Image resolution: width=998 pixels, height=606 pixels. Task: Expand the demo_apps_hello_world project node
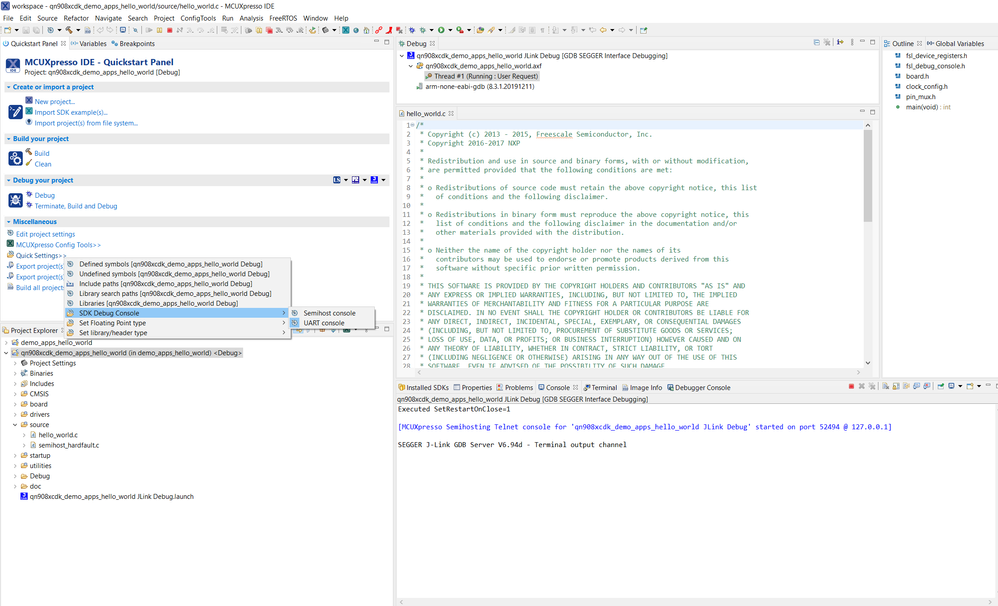coord(6,342)
